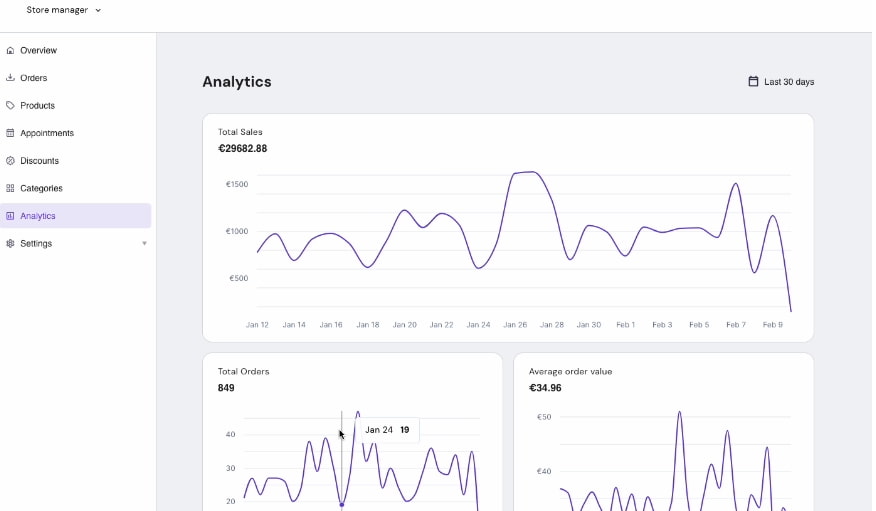Image resolution: width=876 pixels, height=511 pixels.
Task: Go to the Orders page
Action: pos(34,78)
